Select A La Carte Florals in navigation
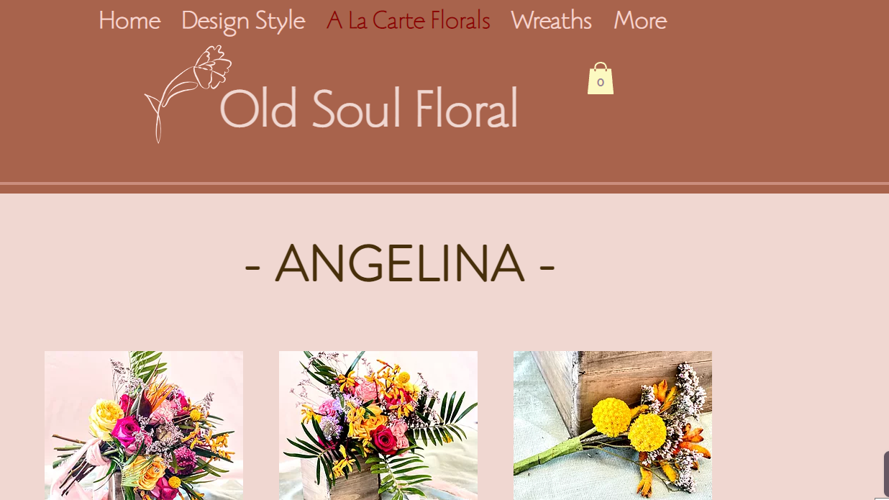889x500 pixels. click(x=408, y=20)
